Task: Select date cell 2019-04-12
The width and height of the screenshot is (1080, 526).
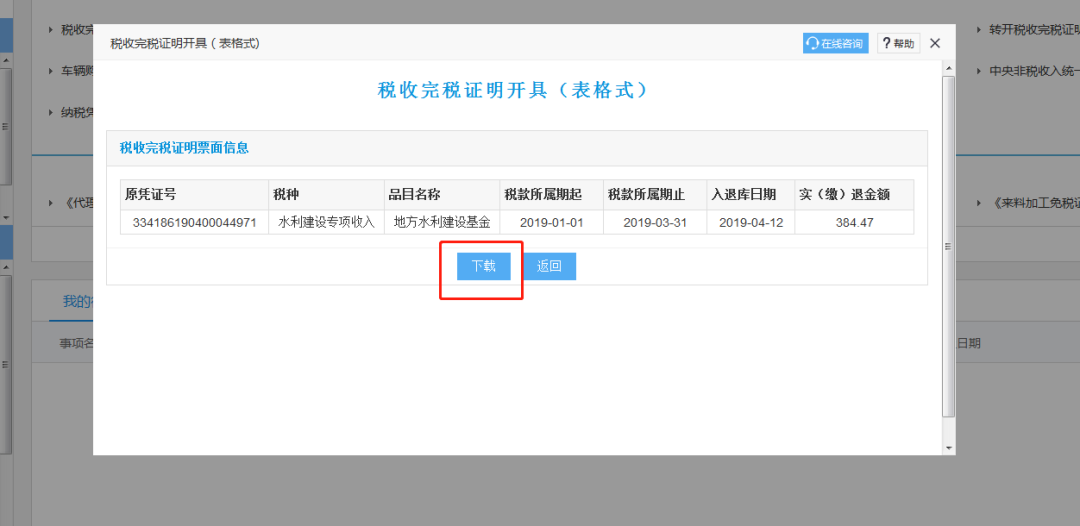Action: tap(751, 222)
